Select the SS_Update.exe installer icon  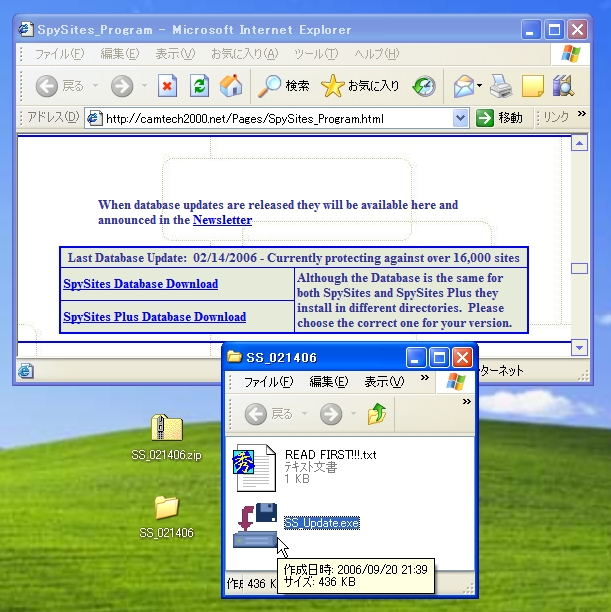255,525
